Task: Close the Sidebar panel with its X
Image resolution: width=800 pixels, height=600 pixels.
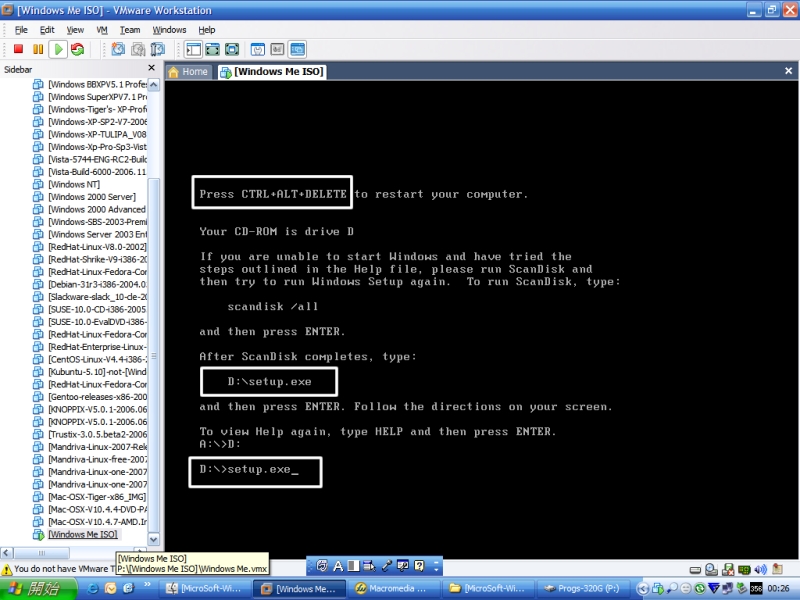Action: [152, 68]
